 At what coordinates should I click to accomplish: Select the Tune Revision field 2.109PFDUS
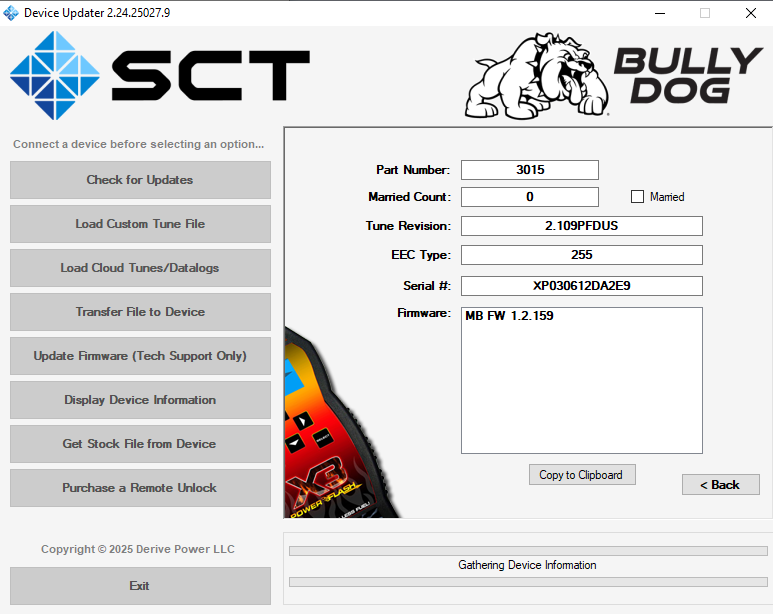(x=582, y=226)
